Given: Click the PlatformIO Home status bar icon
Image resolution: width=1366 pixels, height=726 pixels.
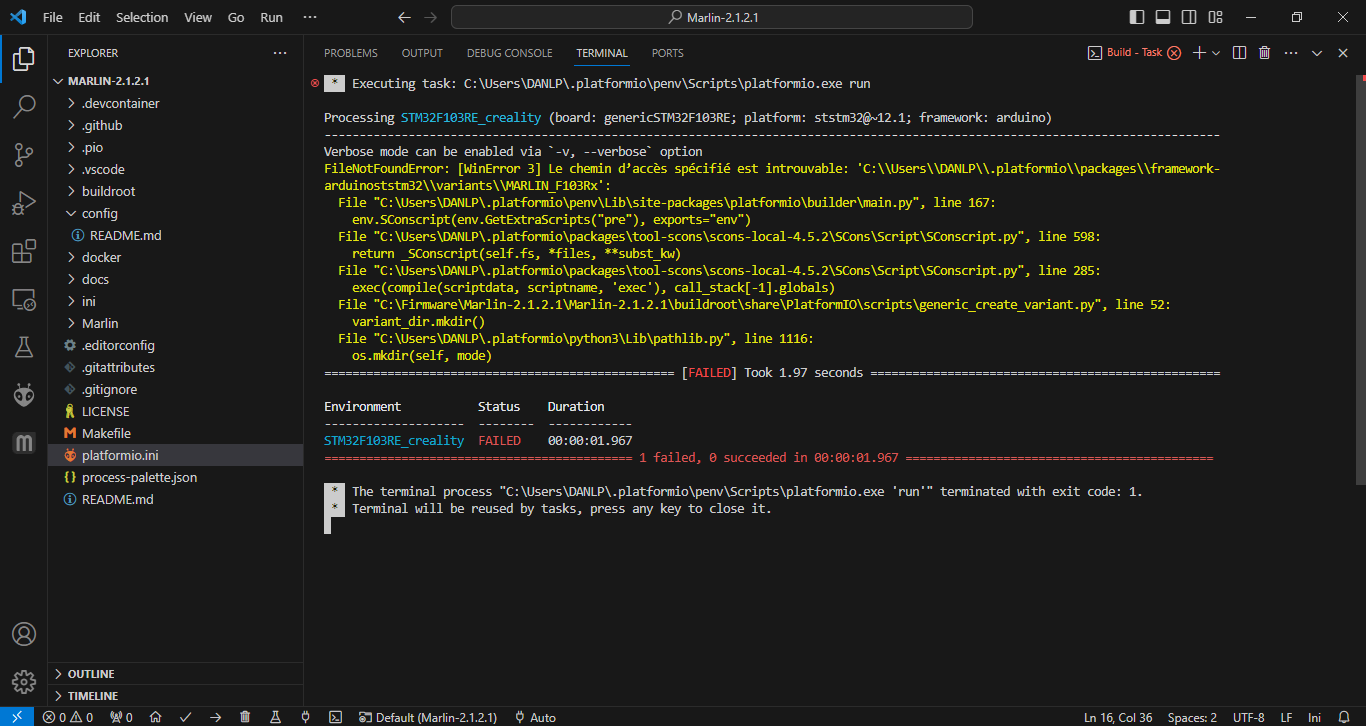Looking at the screenshot, I should (155, 717).
